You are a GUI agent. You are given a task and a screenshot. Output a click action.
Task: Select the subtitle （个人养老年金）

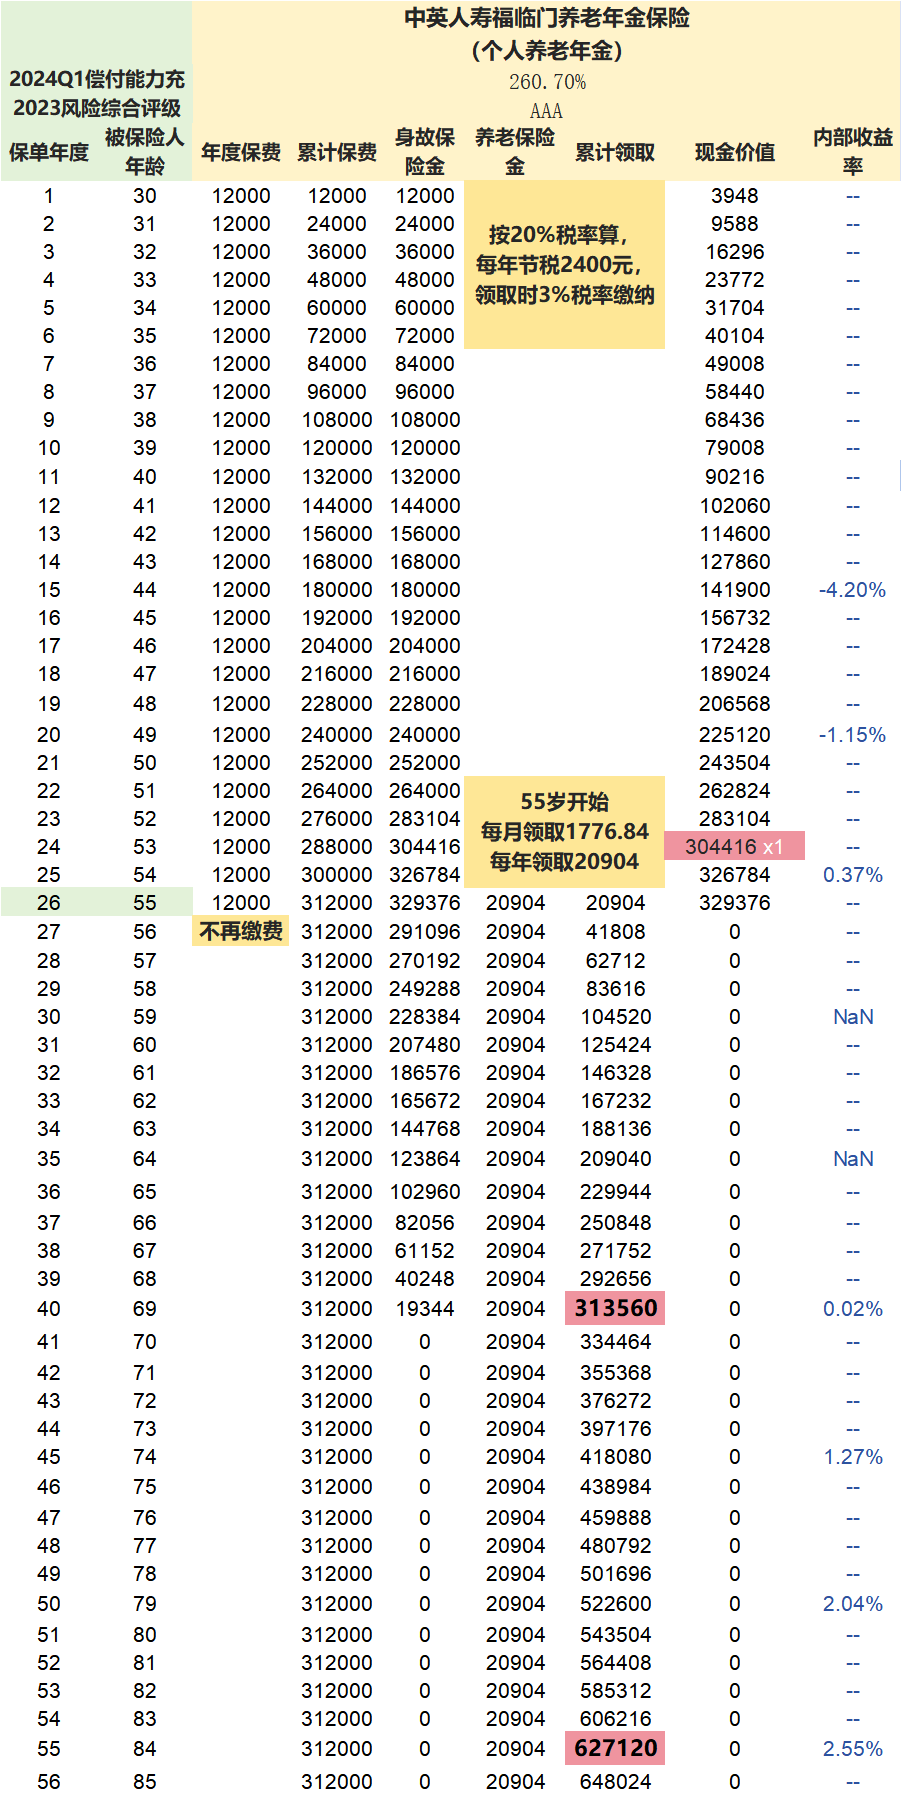click(547, 50)
